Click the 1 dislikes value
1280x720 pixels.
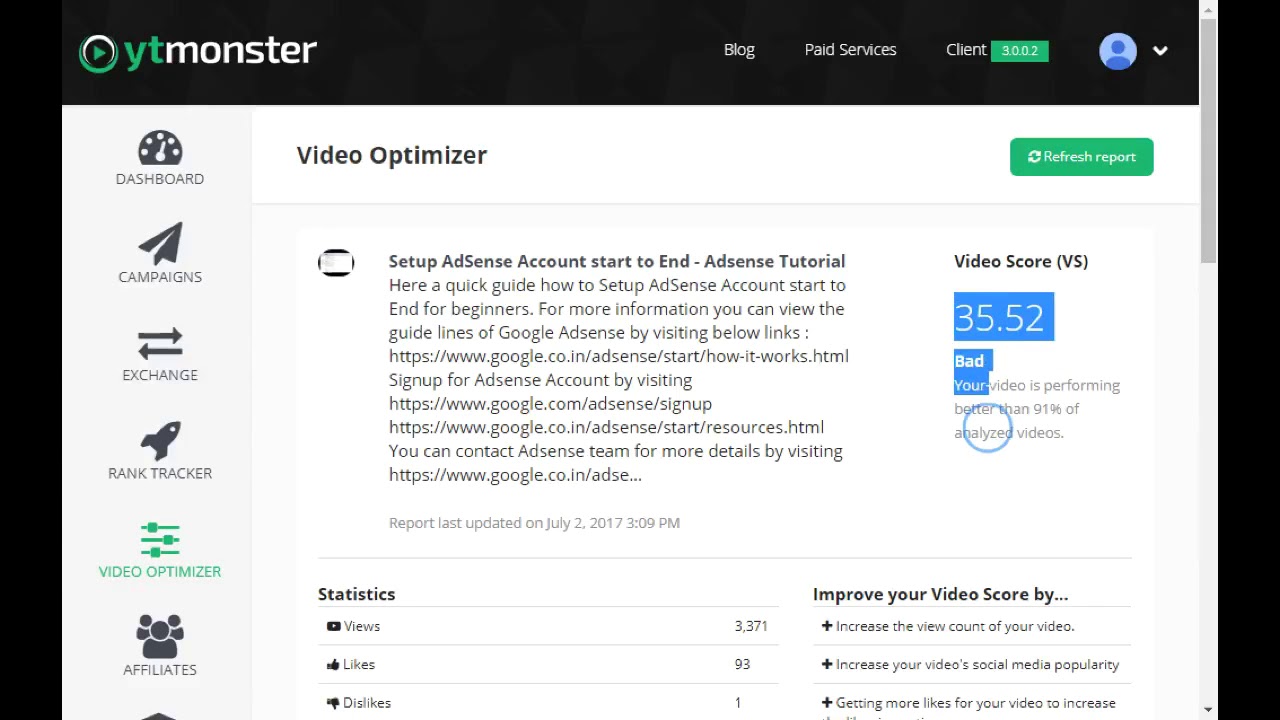pyautogui.click(x=738, y=703)
